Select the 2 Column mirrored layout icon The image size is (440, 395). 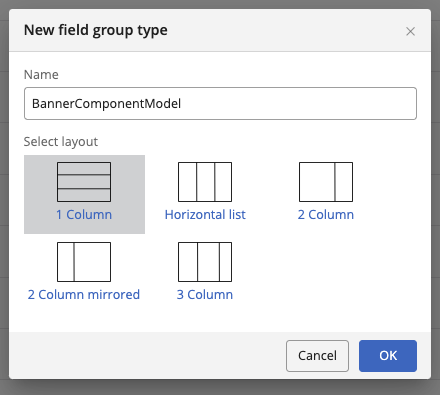point(84,262)
